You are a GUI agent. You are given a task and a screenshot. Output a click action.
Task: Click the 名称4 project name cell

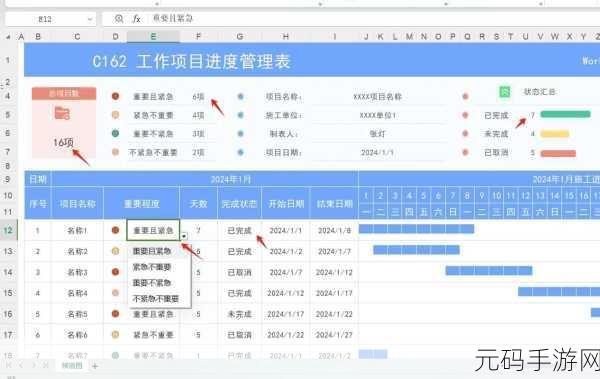[77, 293]
